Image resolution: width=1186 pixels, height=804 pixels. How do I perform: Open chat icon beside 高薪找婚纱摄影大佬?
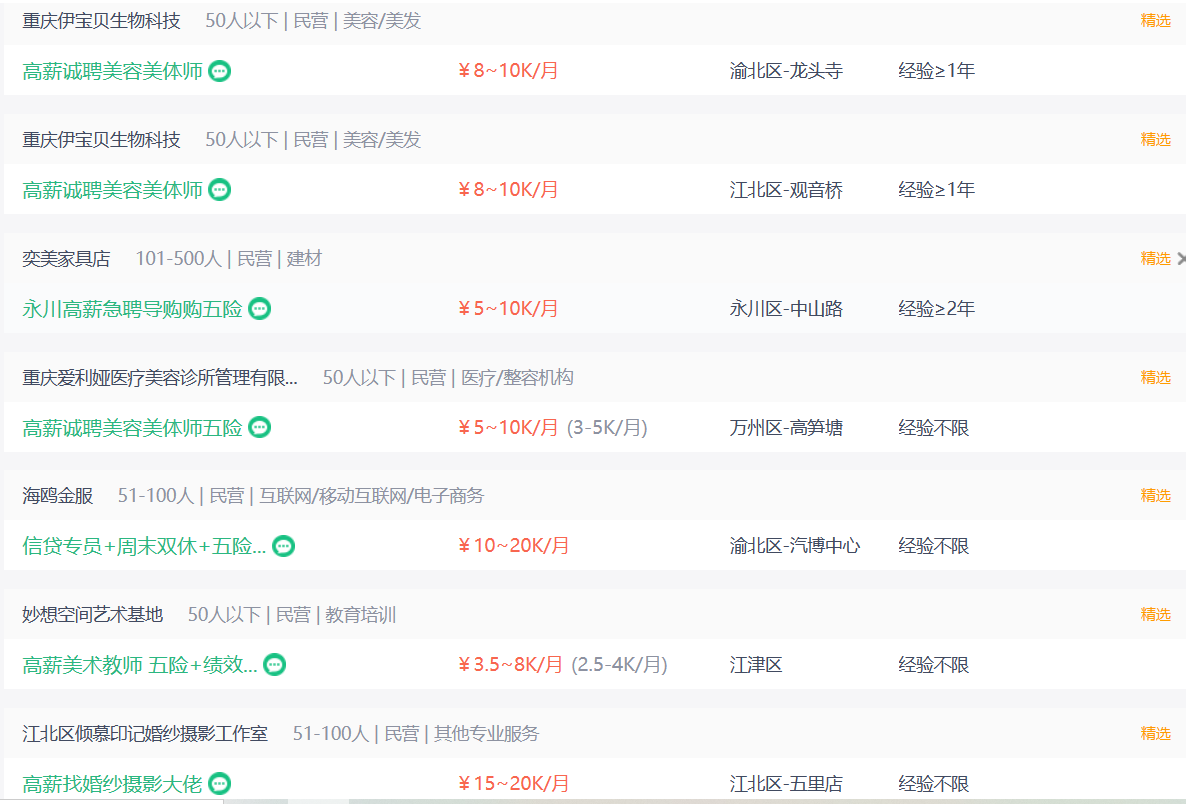point(219,784)
